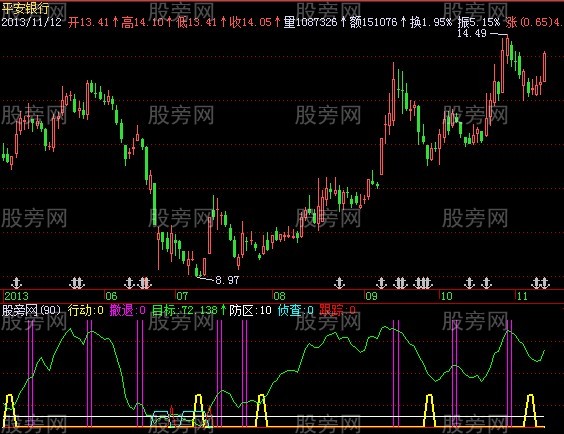Click the lone info marker between 08 and 09
Viewport: 564px width, 434px height.
tap(339, 283)
